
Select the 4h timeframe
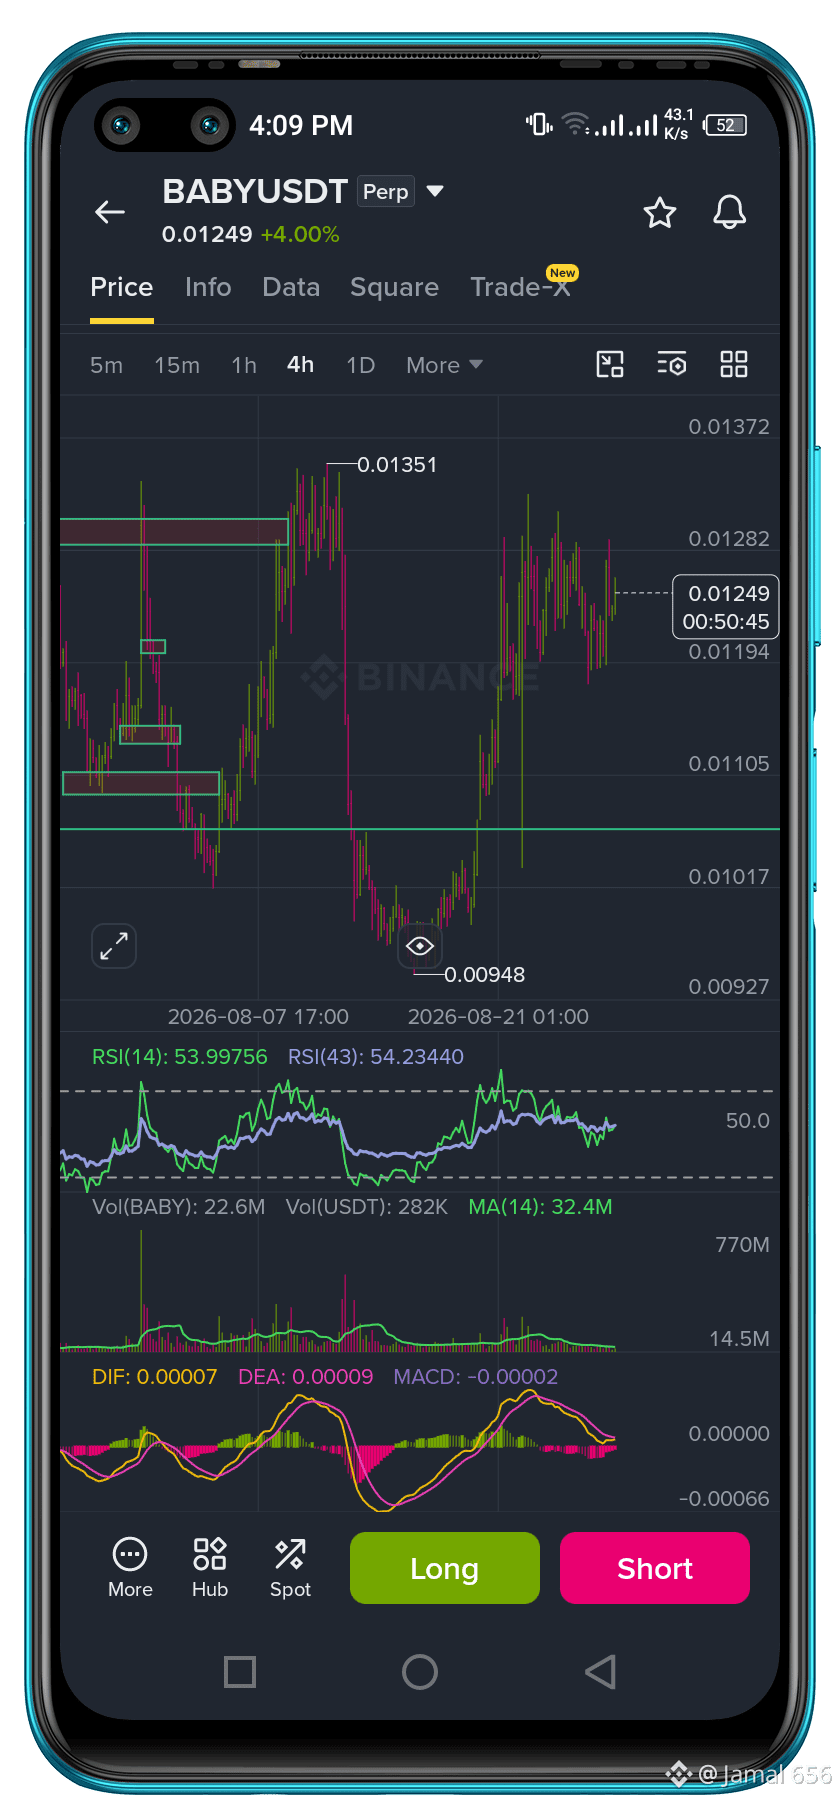coord(301,365)
